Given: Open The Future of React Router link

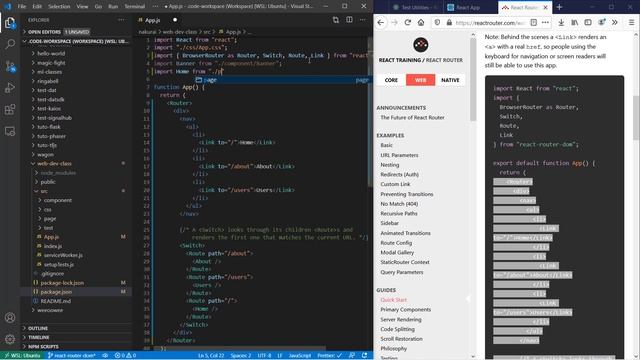Looking at the screenshot, I should (412, 118).
